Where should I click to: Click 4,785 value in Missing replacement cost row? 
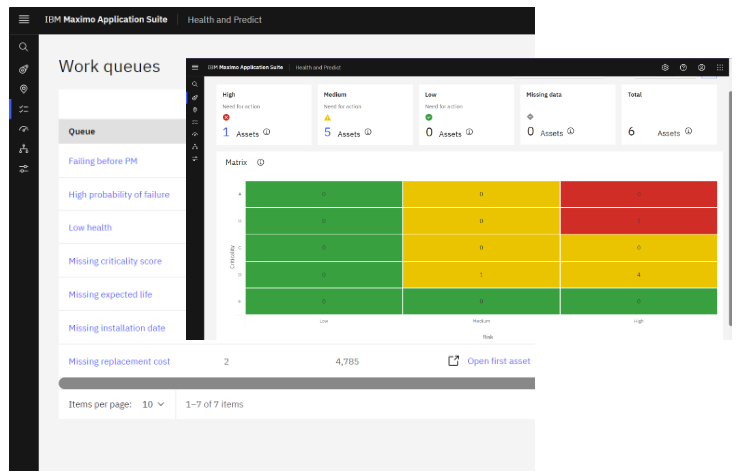pos(347,361)
